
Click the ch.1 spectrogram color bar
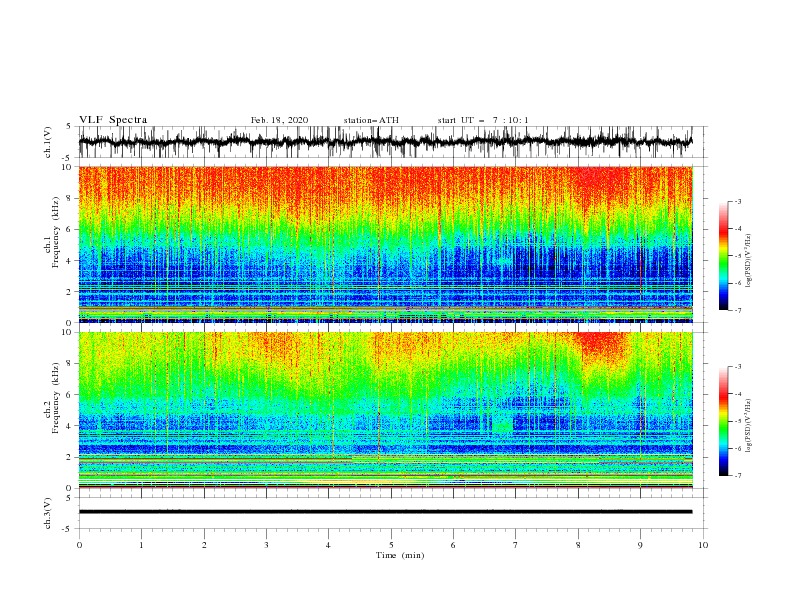723,256
